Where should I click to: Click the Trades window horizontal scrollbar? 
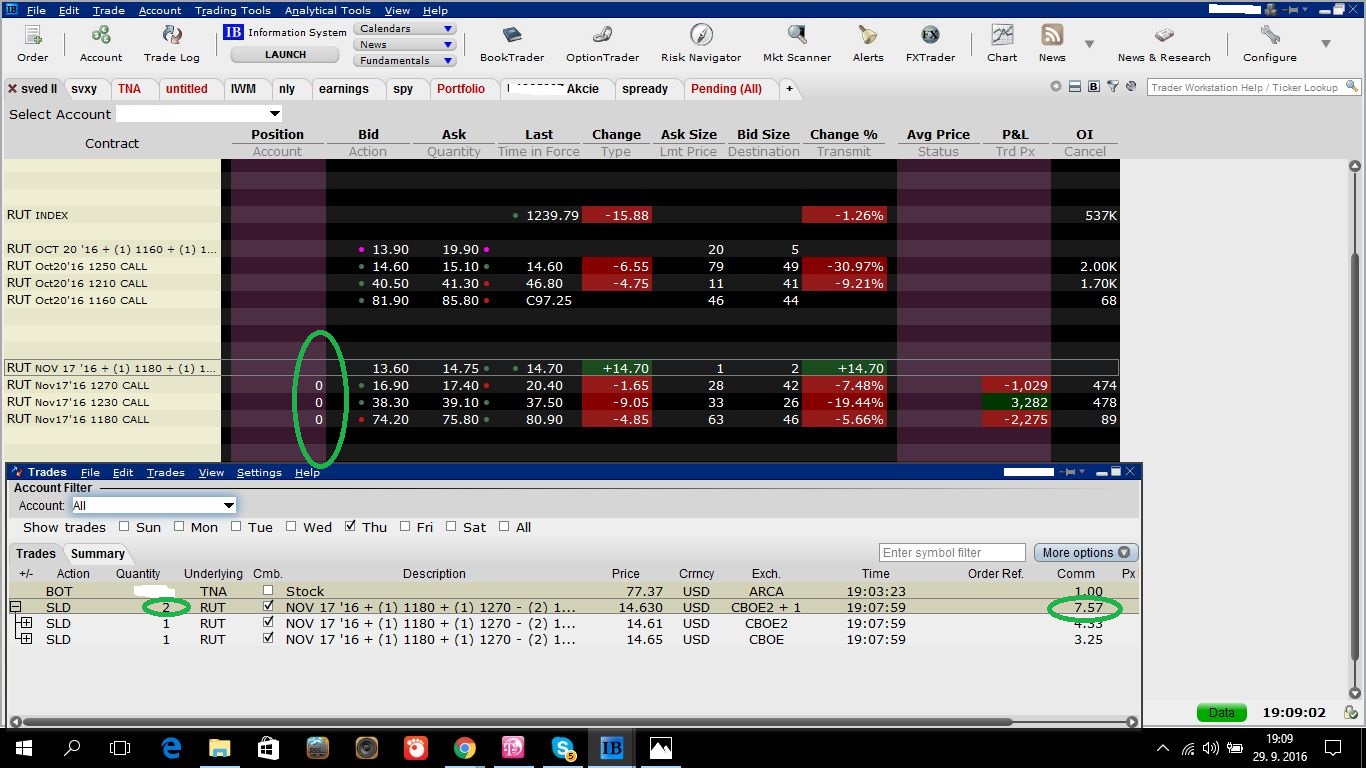(573, 721)
